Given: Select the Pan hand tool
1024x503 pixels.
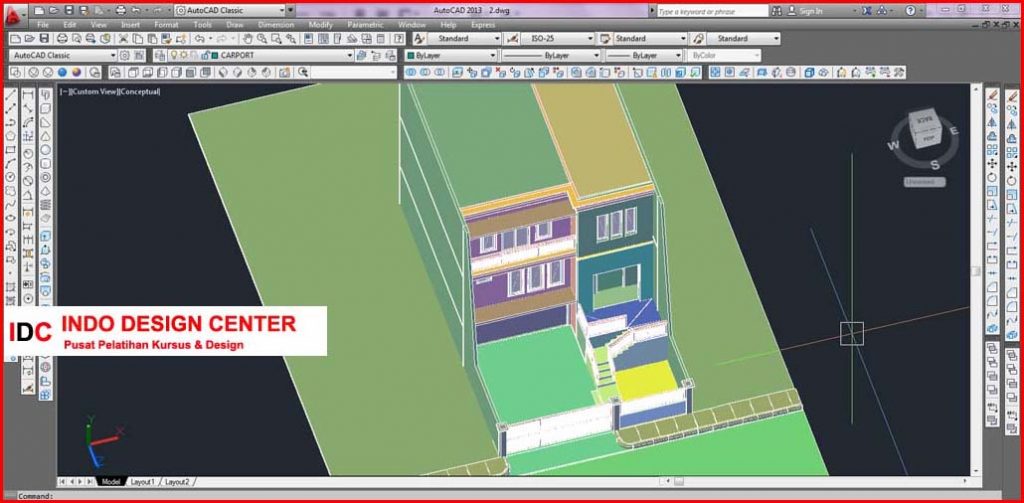Looking at the screenshot, I should pos(248,39).
